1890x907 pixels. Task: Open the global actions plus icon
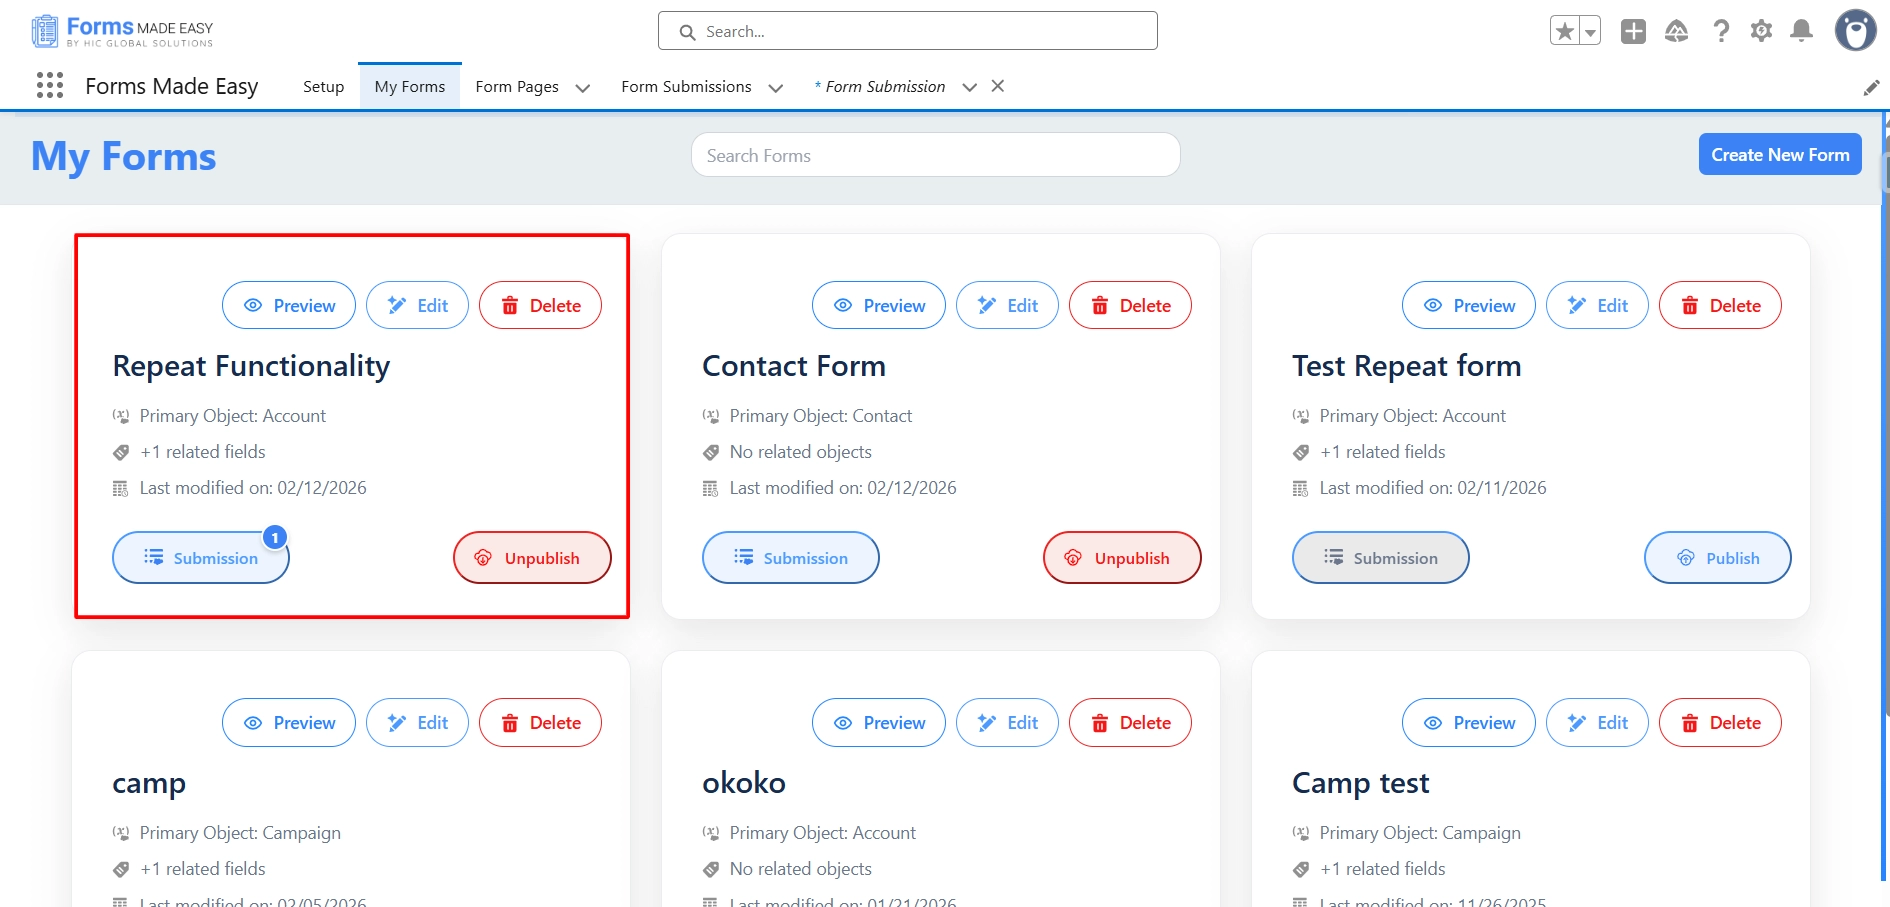click(1633, 32)
